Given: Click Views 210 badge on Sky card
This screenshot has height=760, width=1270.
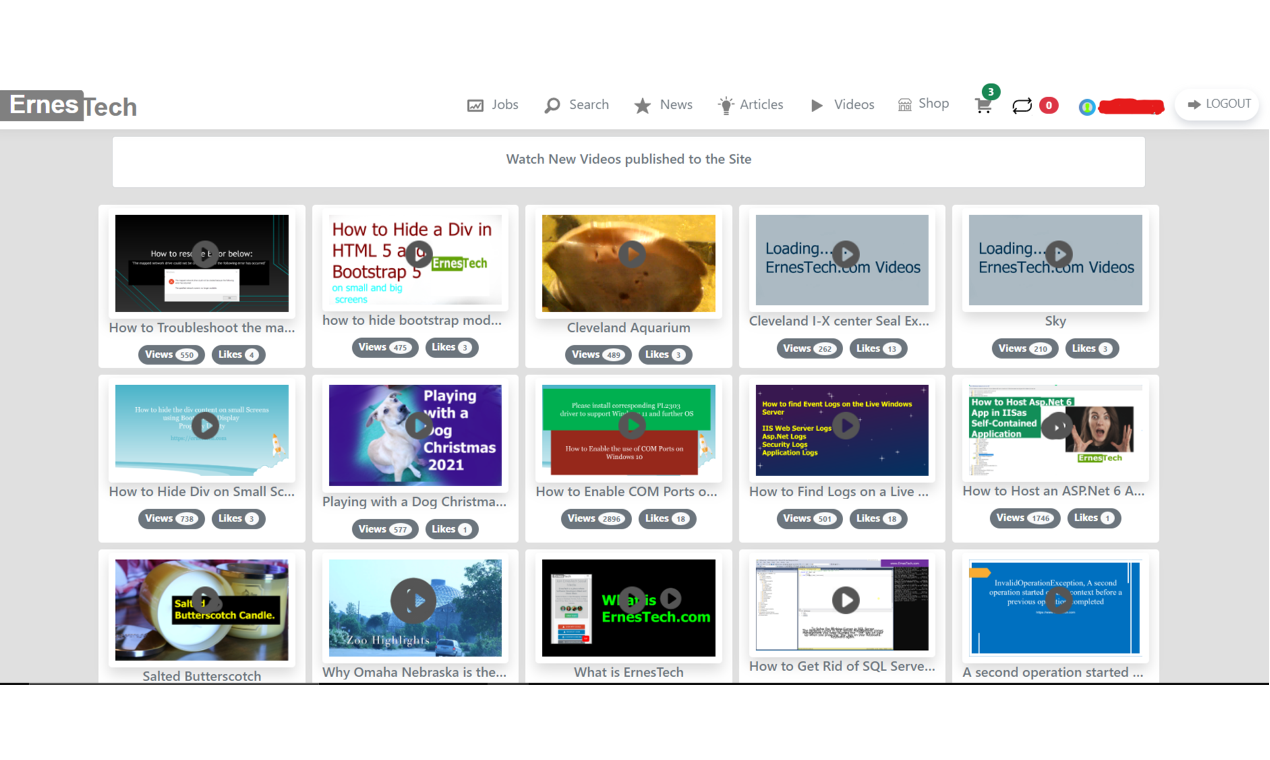Looking at the screenshot, I should point(1025,348).
